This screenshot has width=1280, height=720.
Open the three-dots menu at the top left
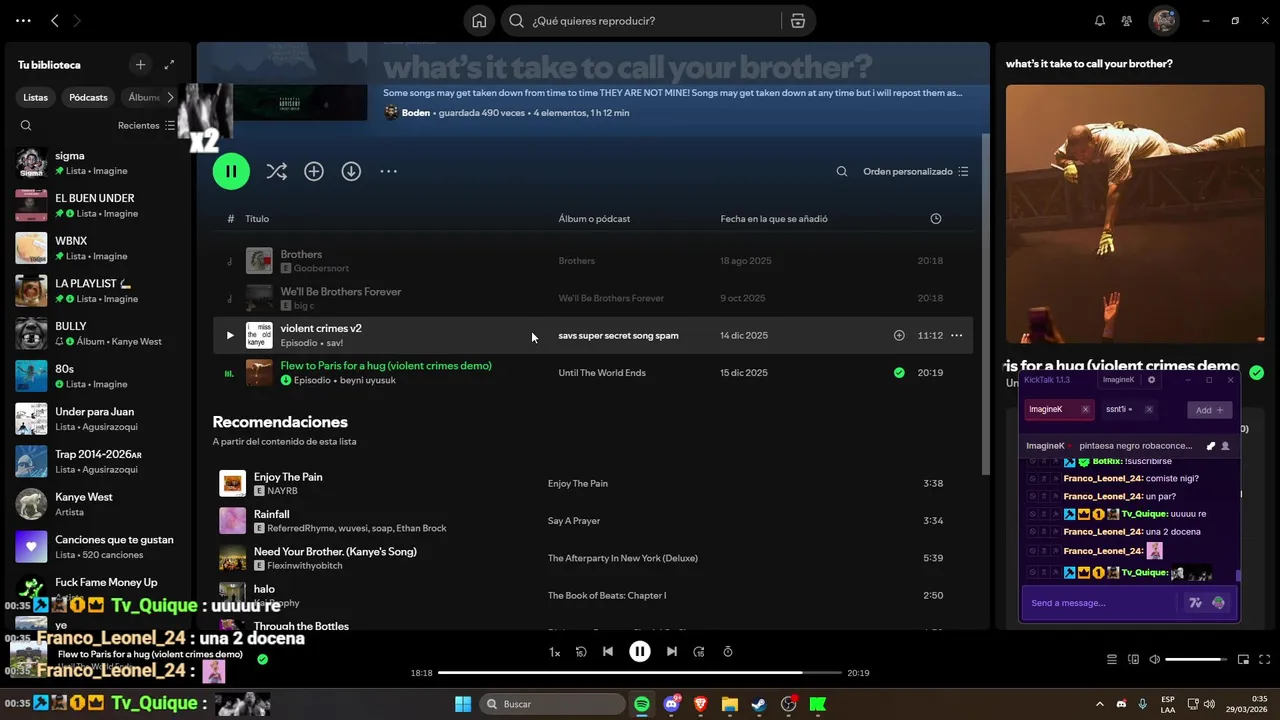24,21
